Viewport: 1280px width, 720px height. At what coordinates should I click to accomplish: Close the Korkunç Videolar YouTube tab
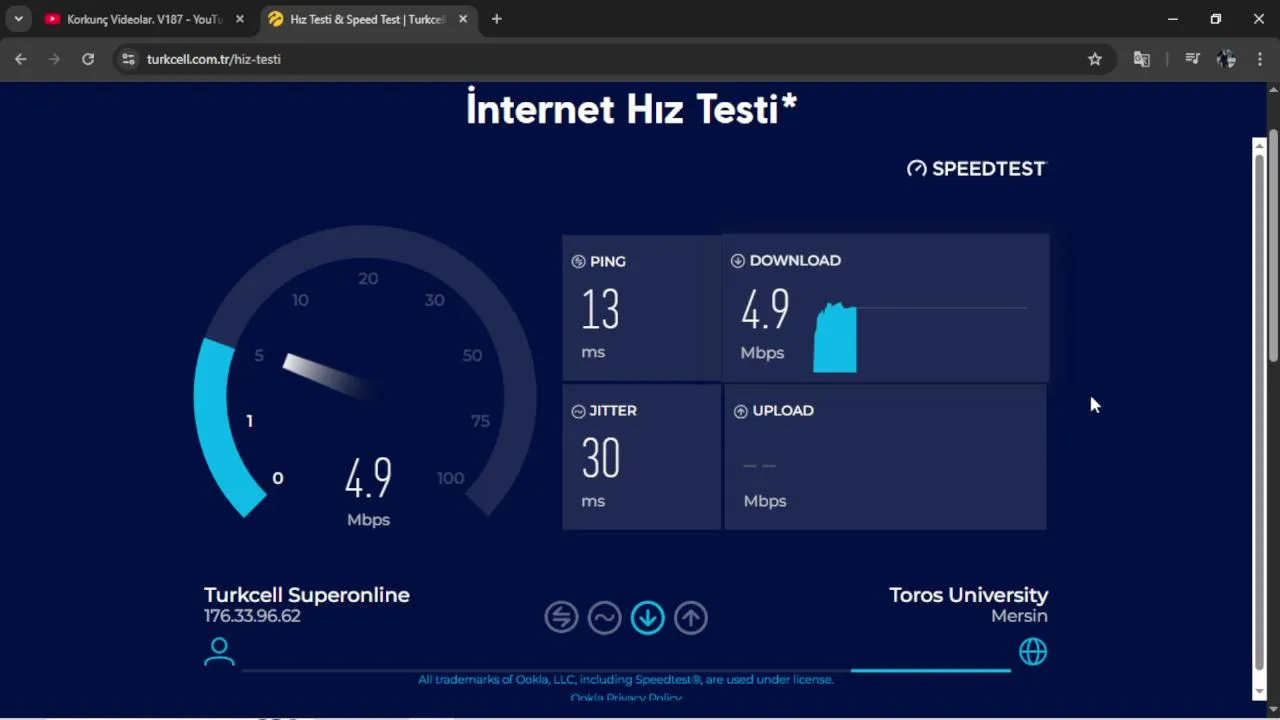tap(239, 19)
